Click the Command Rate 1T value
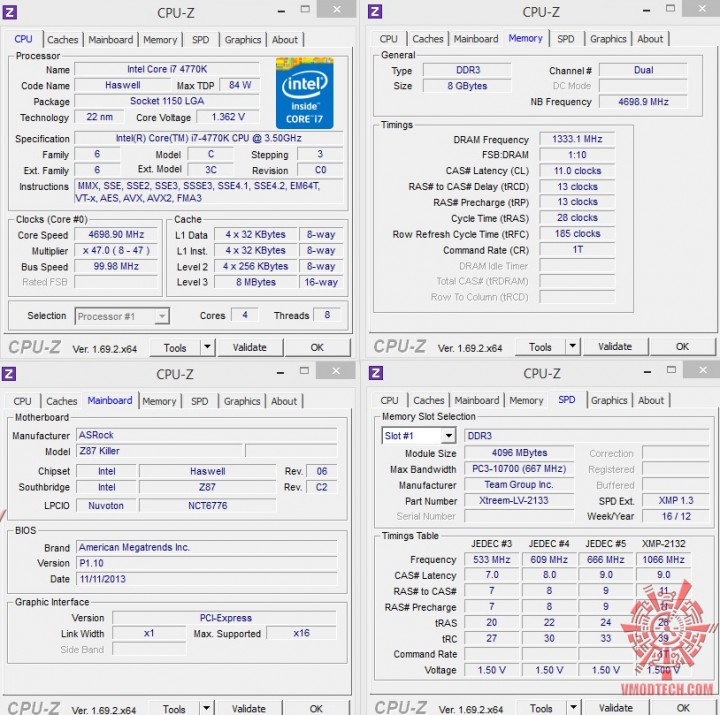Screen dimensions: 720x715 click(x=577, y=249)
